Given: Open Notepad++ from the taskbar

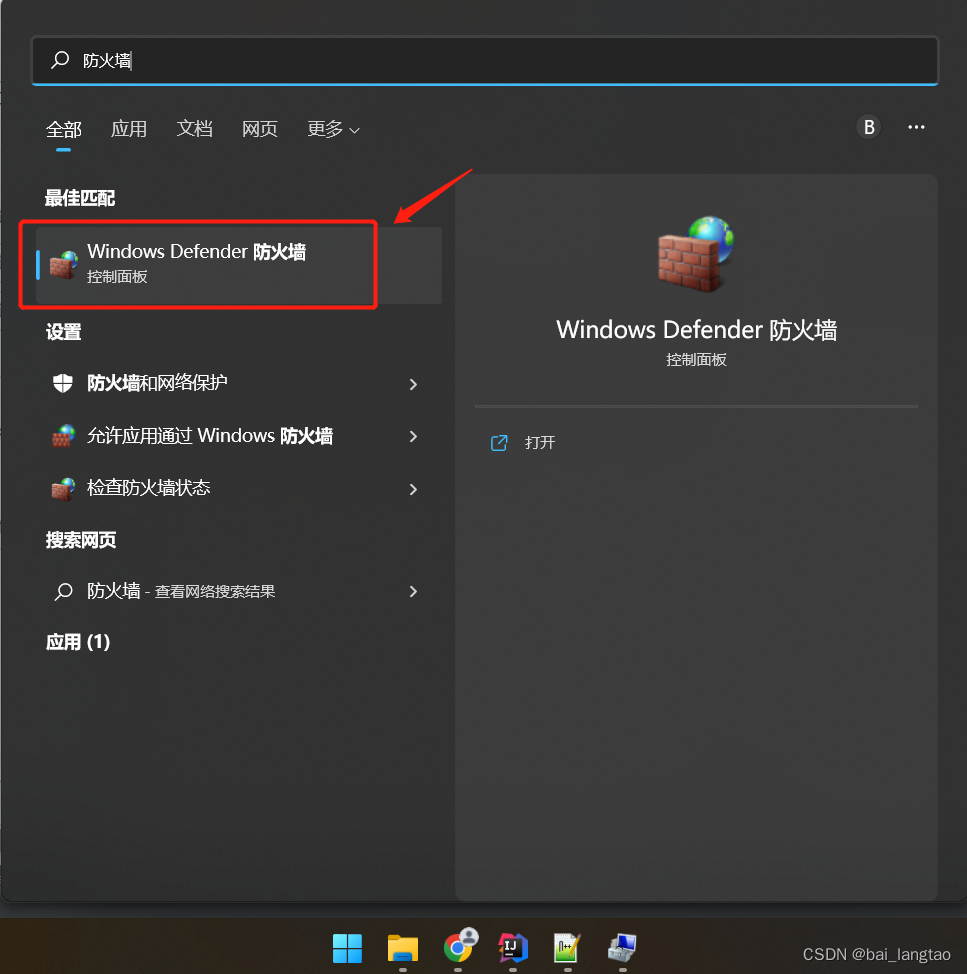Looking at the screenshot, I should click(567, 948).
